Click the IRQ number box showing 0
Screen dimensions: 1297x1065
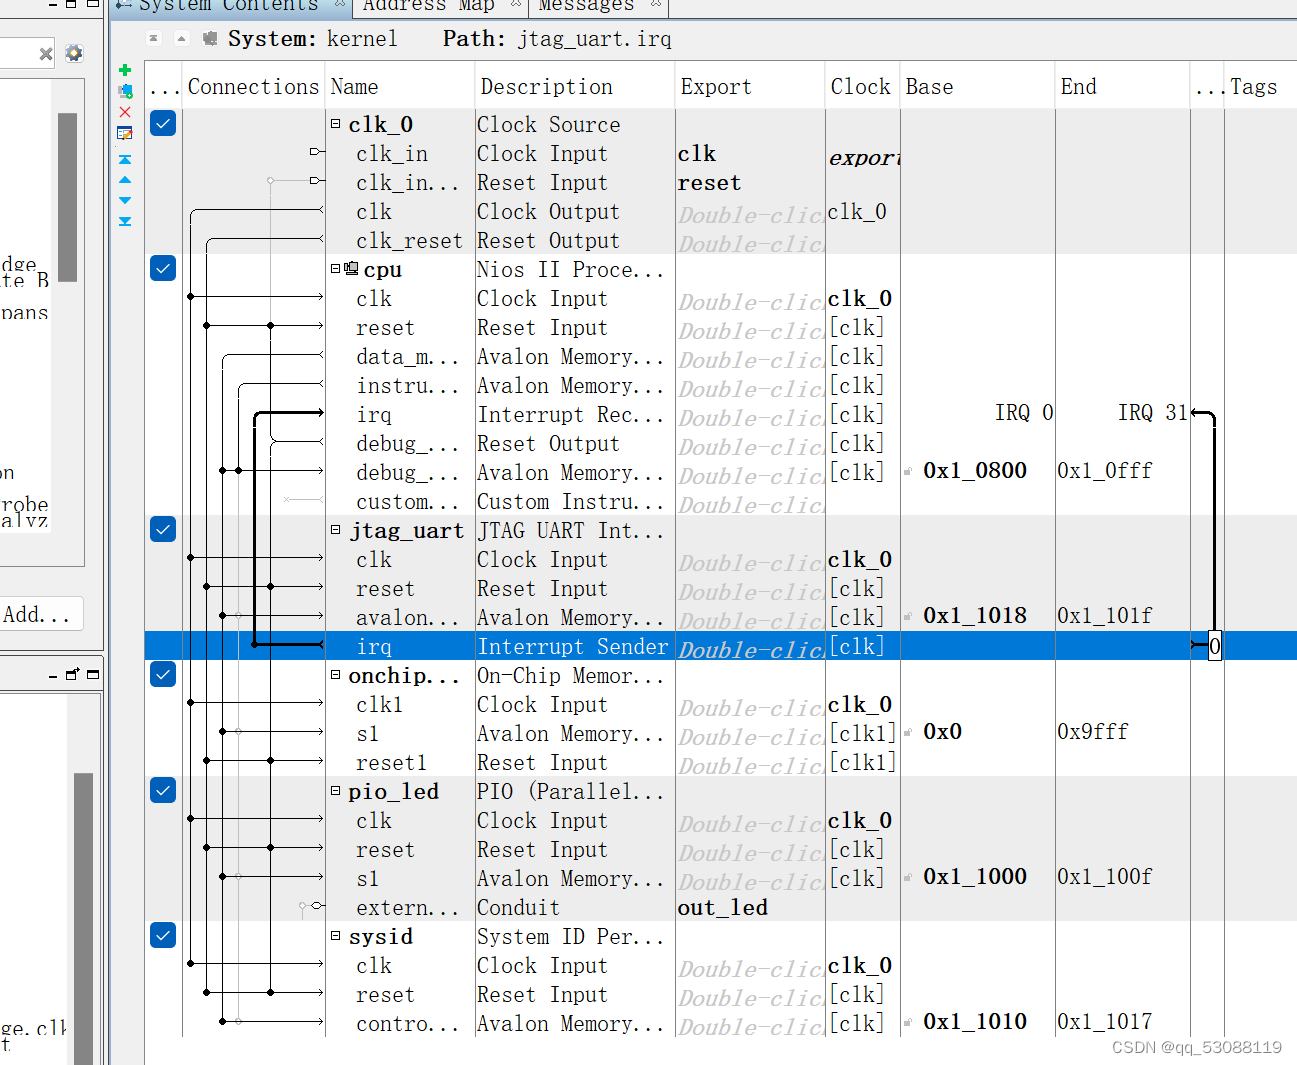[1214, 646]
